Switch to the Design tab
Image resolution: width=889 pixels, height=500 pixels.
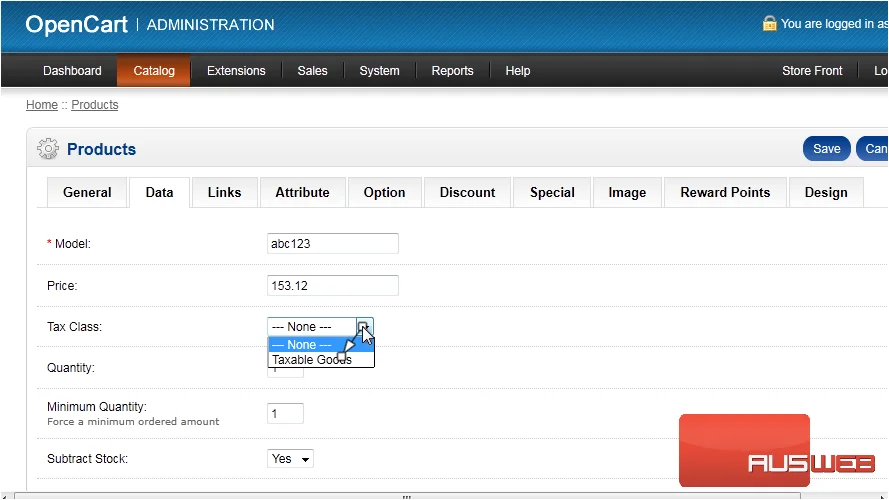pos(826,193)
